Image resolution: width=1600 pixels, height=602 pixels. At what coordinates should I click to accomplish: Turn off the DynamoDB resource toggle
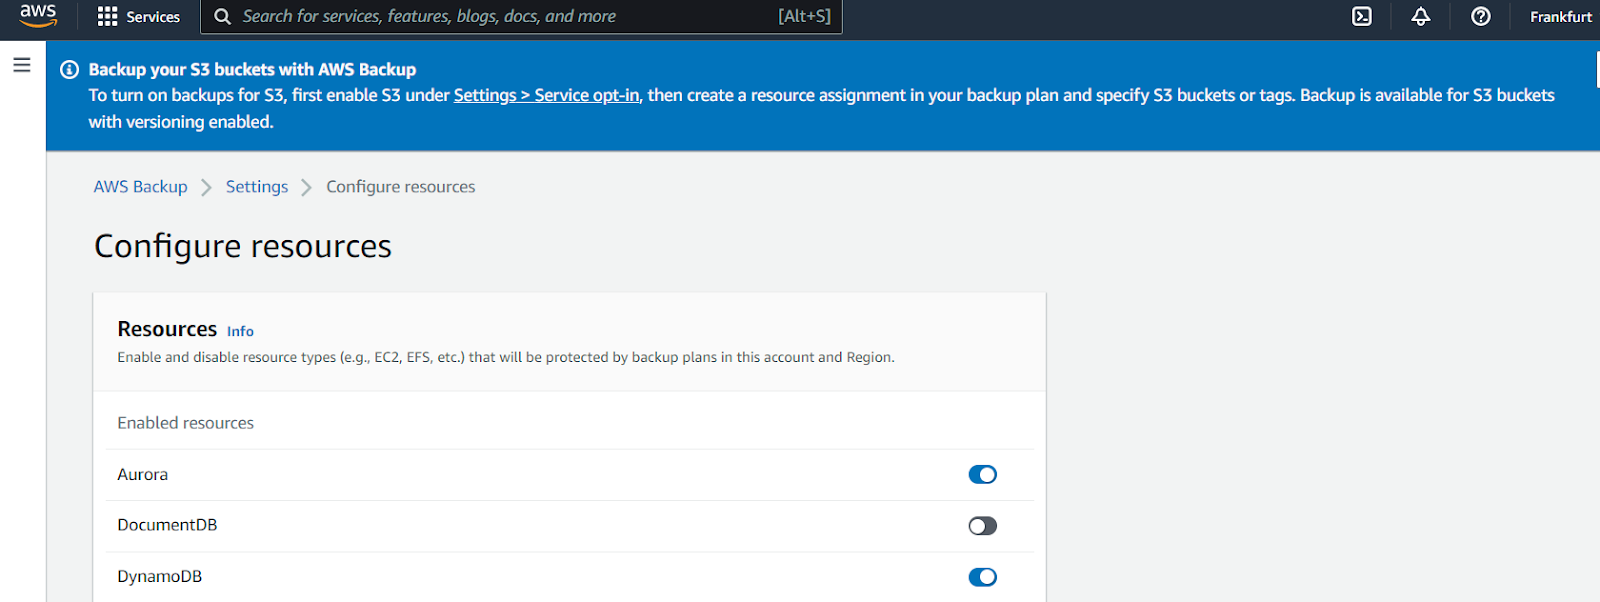point(982,577)
